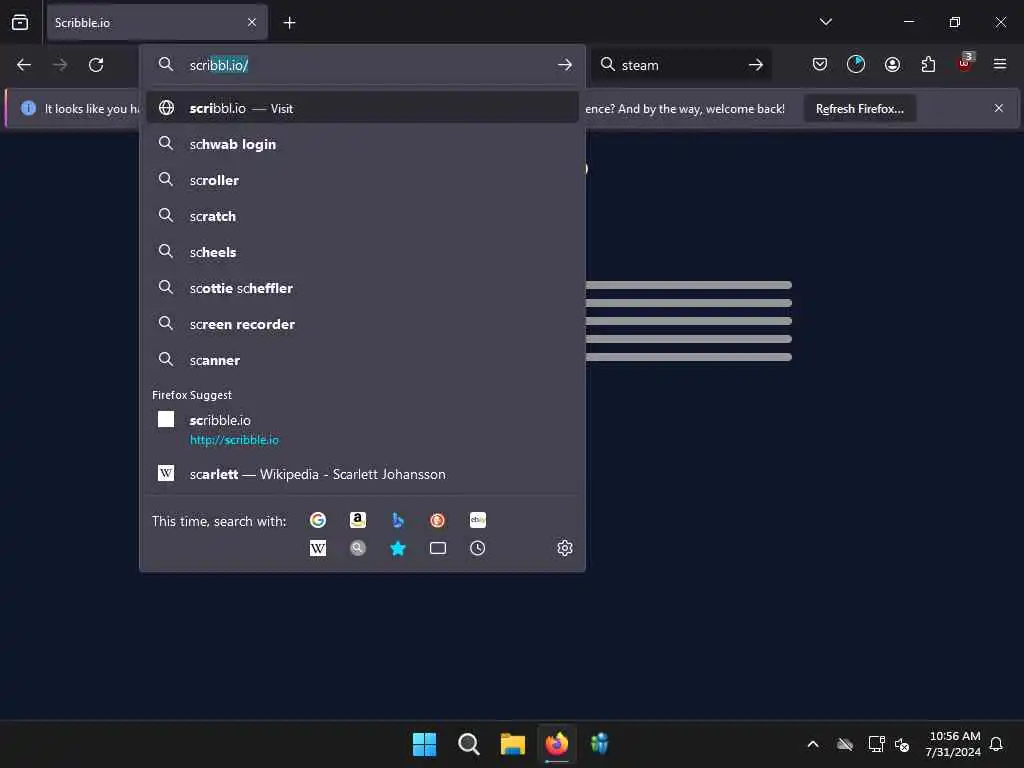Screen dimensions: 1024x768
Task: Open the taskbar clock and date
Action: [x=953, y=744]
